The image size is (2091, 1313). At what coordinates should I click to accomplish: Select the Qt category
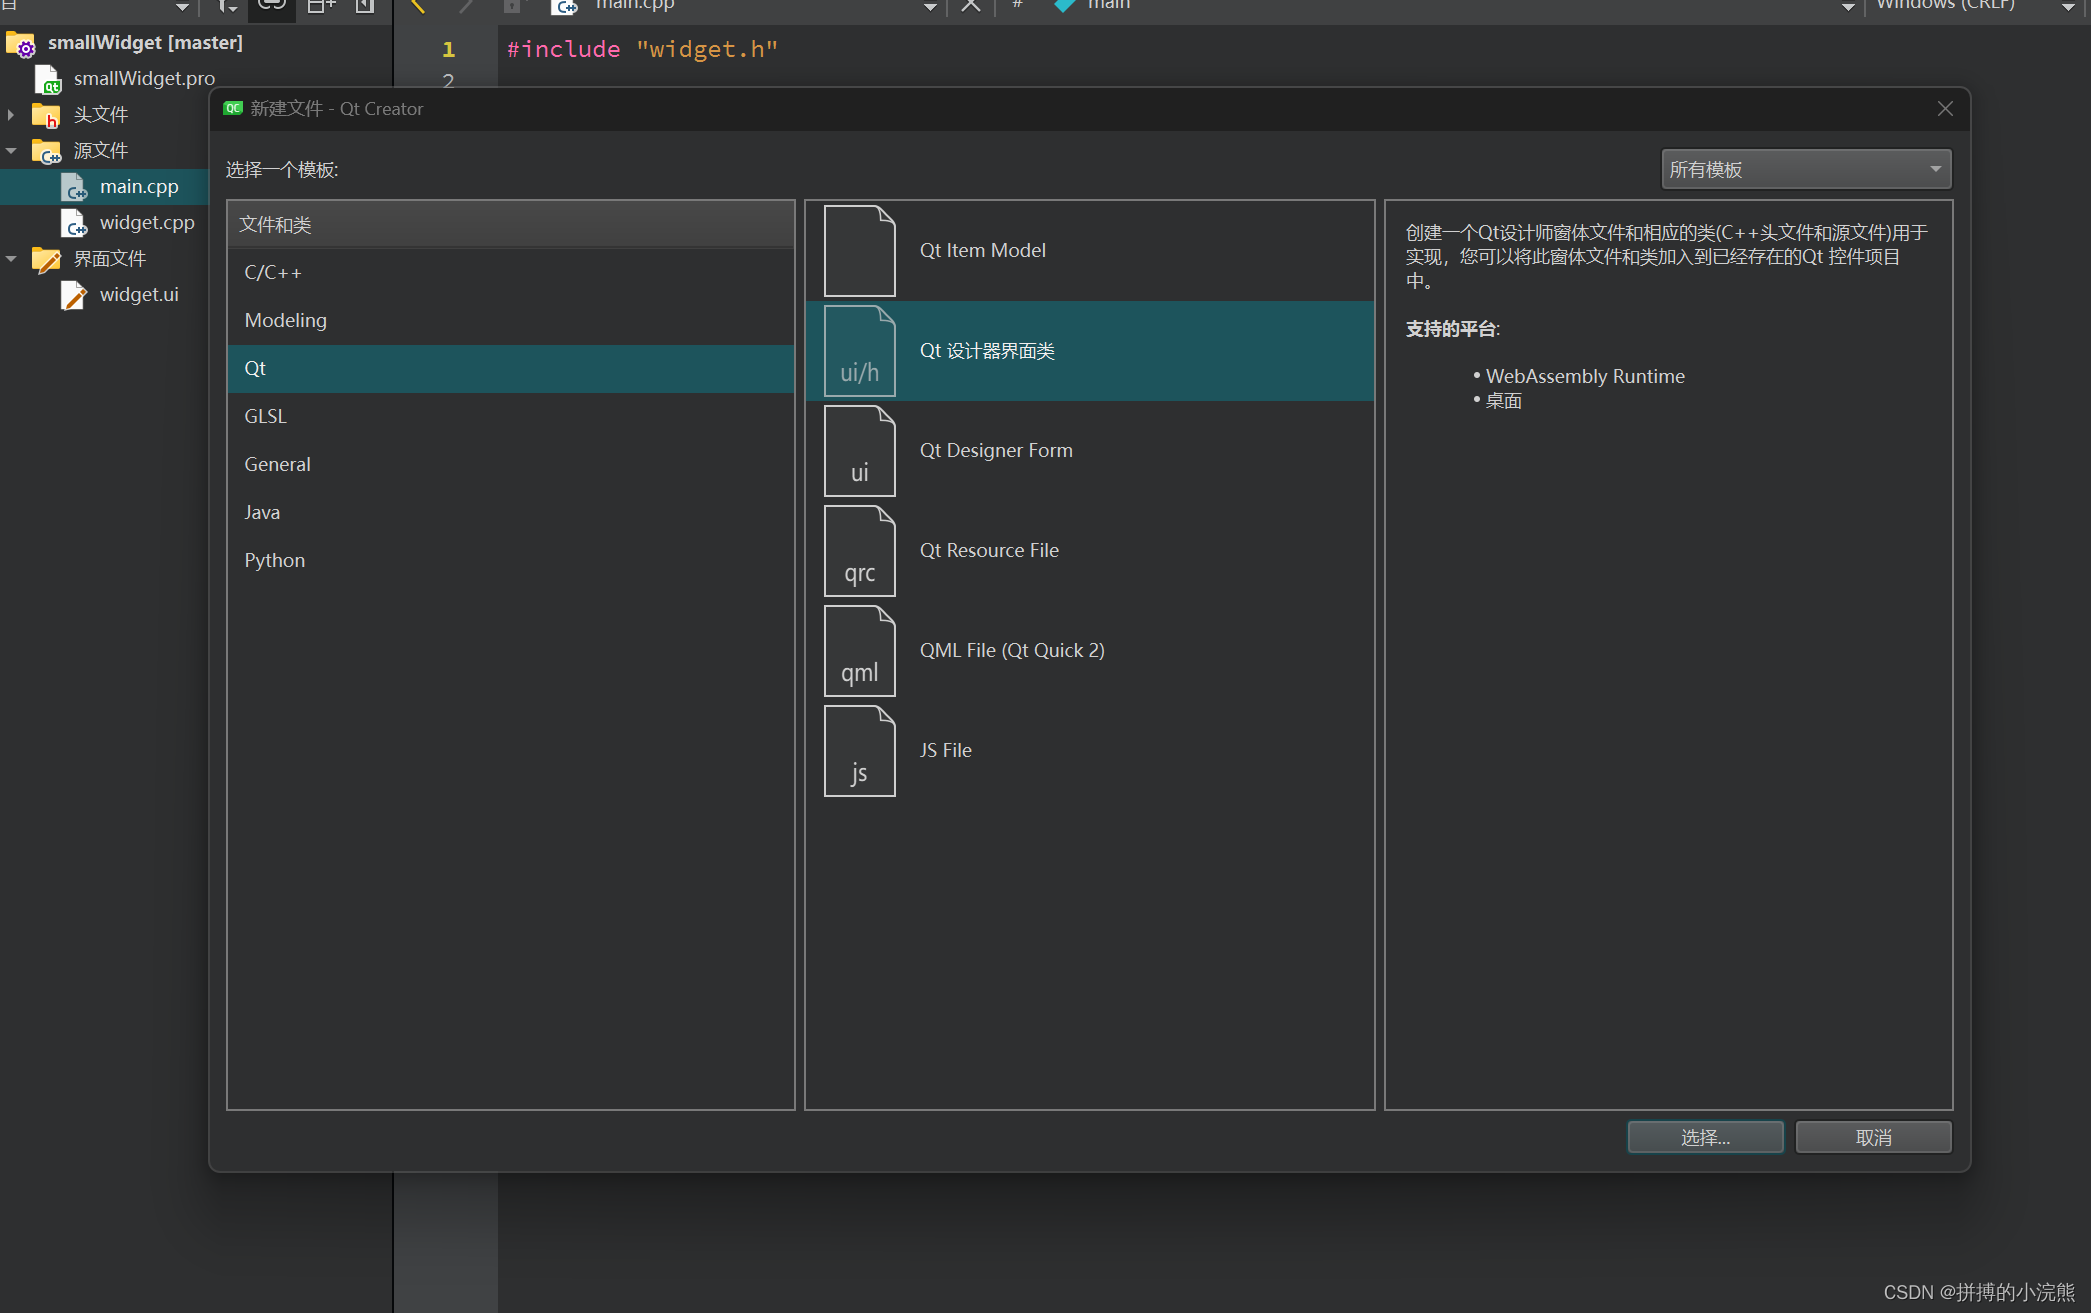coord(511,369)
